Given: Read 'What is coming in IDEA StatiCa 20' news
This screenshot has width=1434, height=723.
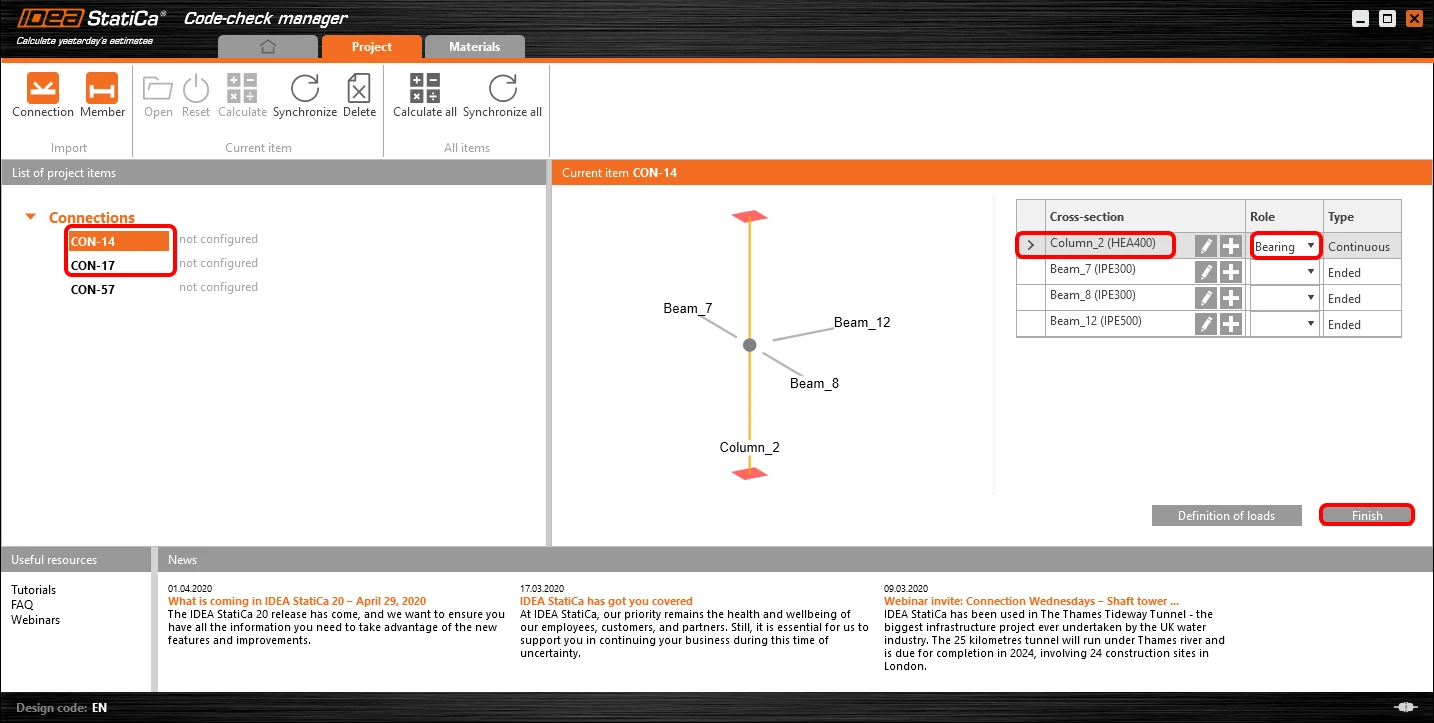Looking at the screenshot, I should (x=297, y=601).
